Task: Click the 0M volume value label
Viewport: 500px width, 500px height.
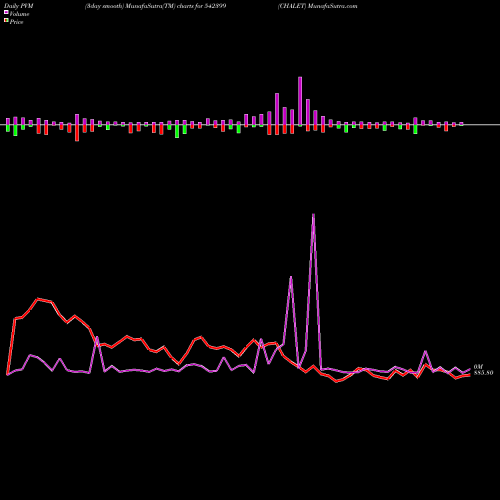Action: pyautogui.click(x=478, y=367)
